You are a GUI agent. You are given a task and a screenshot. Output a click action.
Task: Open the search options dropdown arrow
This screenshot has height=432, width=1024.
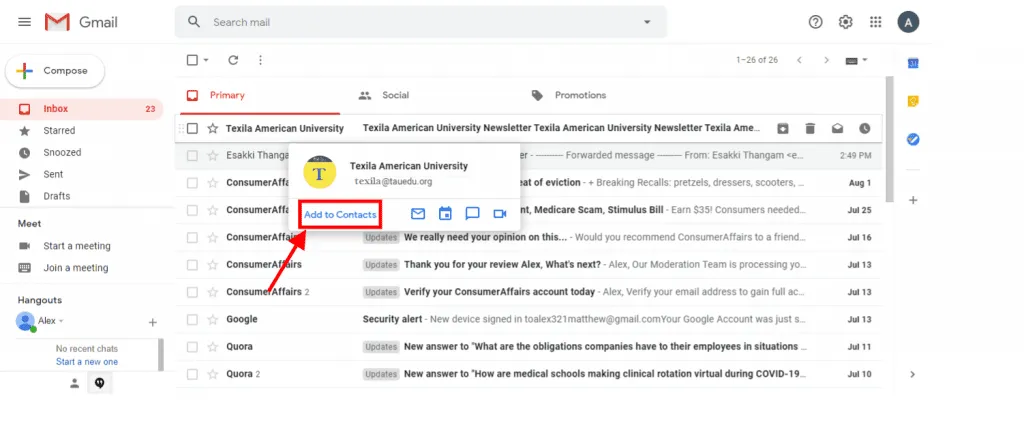(647, 22)
